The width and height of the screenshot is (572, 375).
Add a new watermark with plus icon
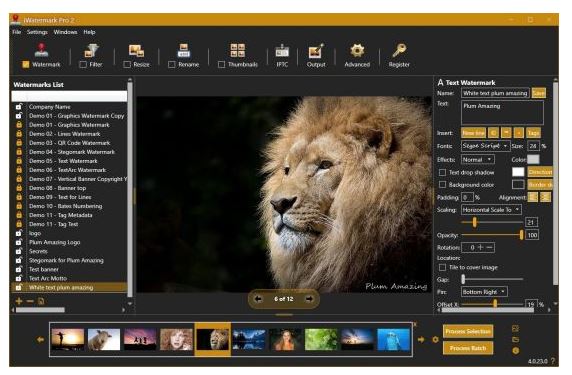click(19, 301)
